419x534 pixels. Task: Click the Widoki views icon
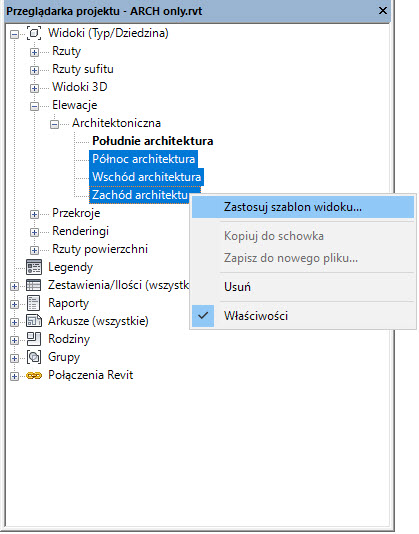pyautogui.click(x=34, y=33)
